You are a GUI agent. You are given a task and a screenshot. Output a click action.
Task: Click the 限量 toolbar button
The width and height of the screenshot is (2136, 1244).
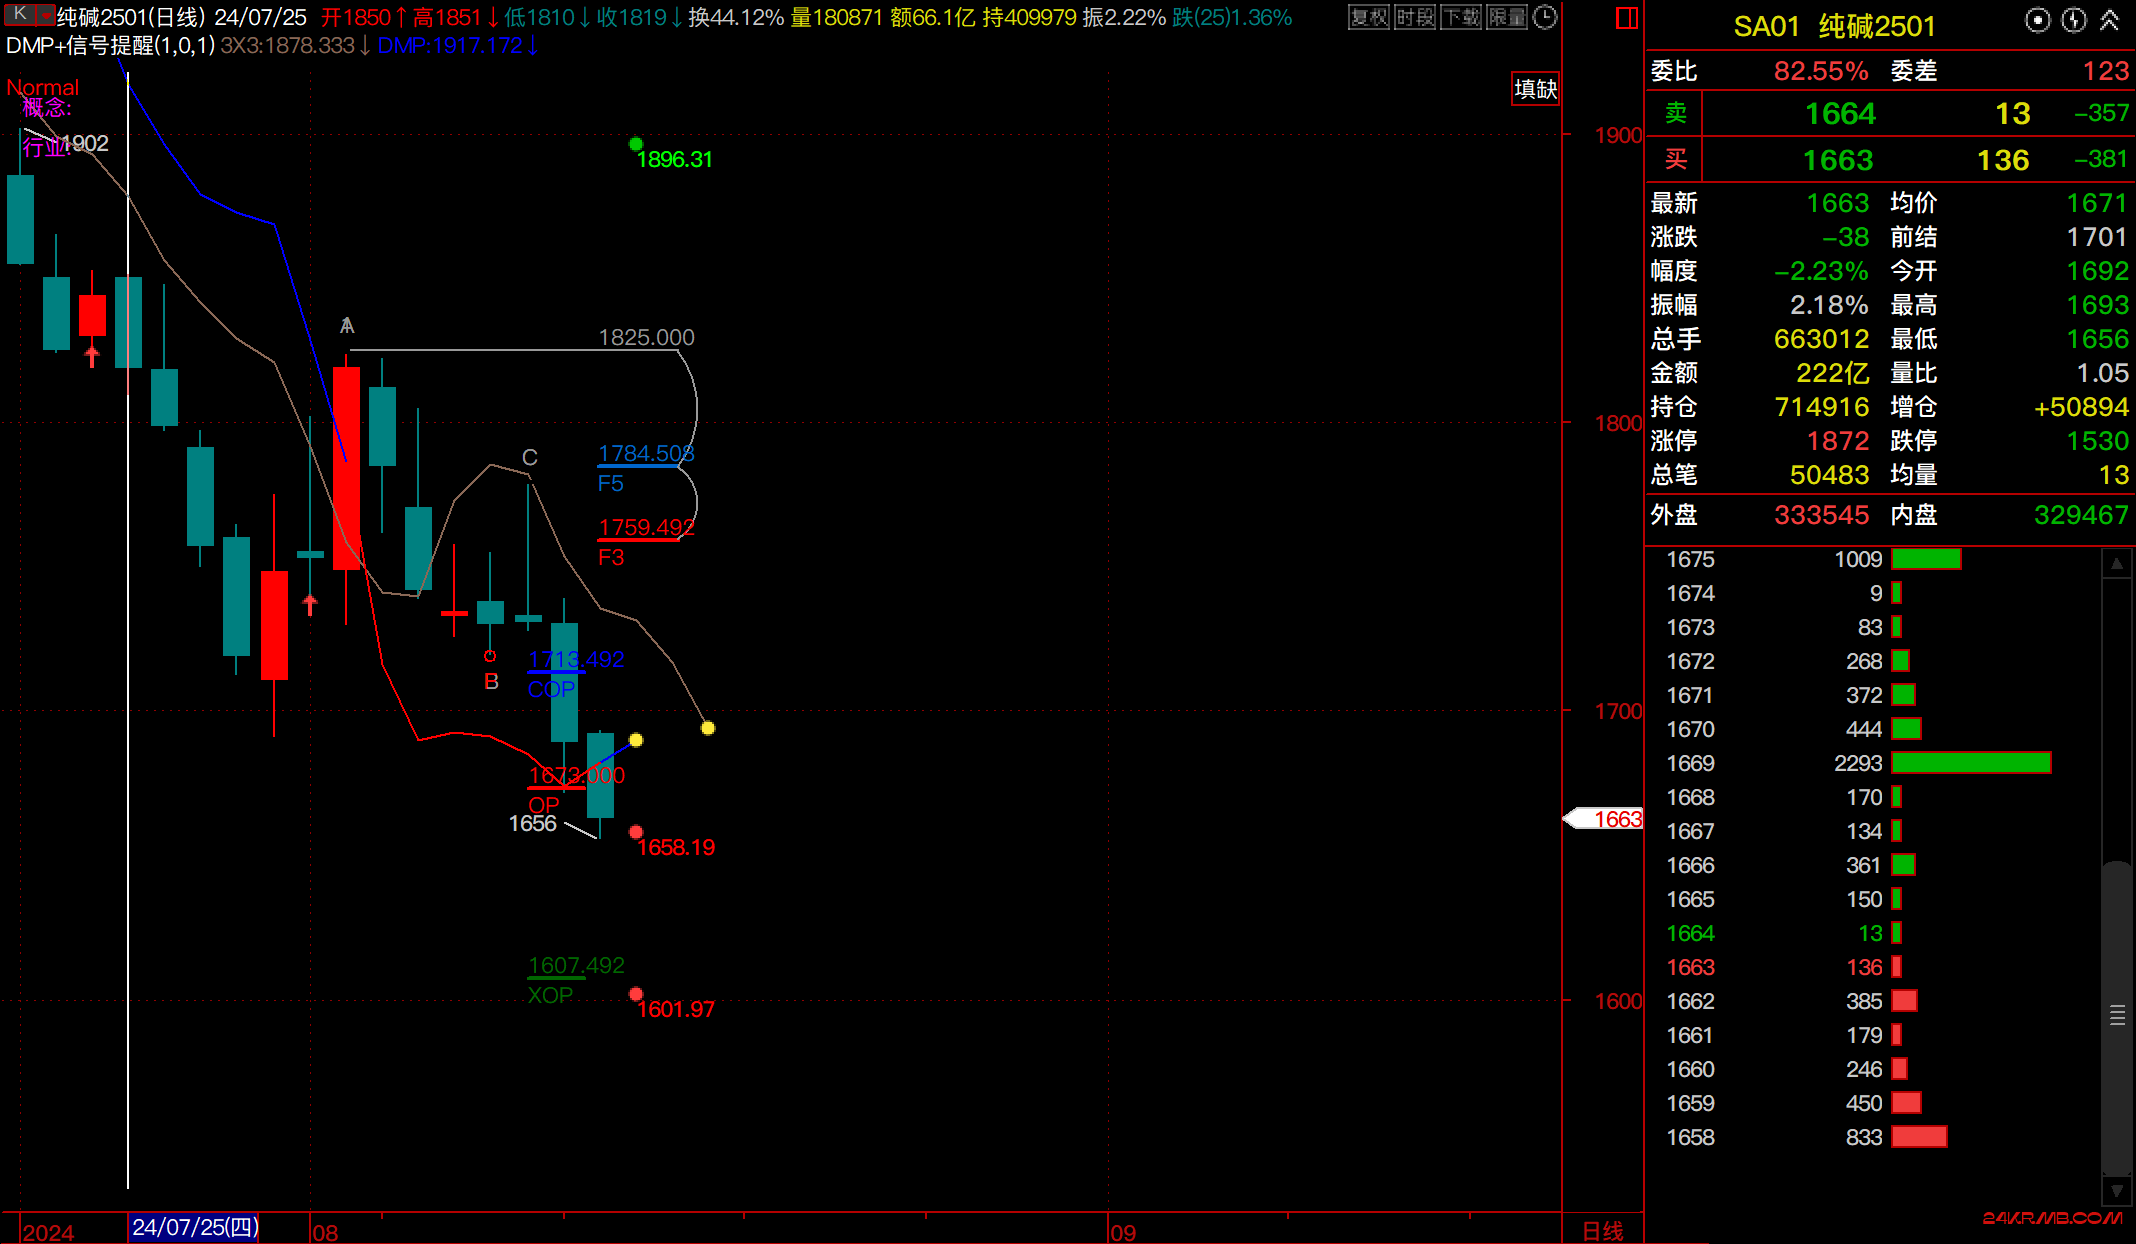(x=1506, y=17)
